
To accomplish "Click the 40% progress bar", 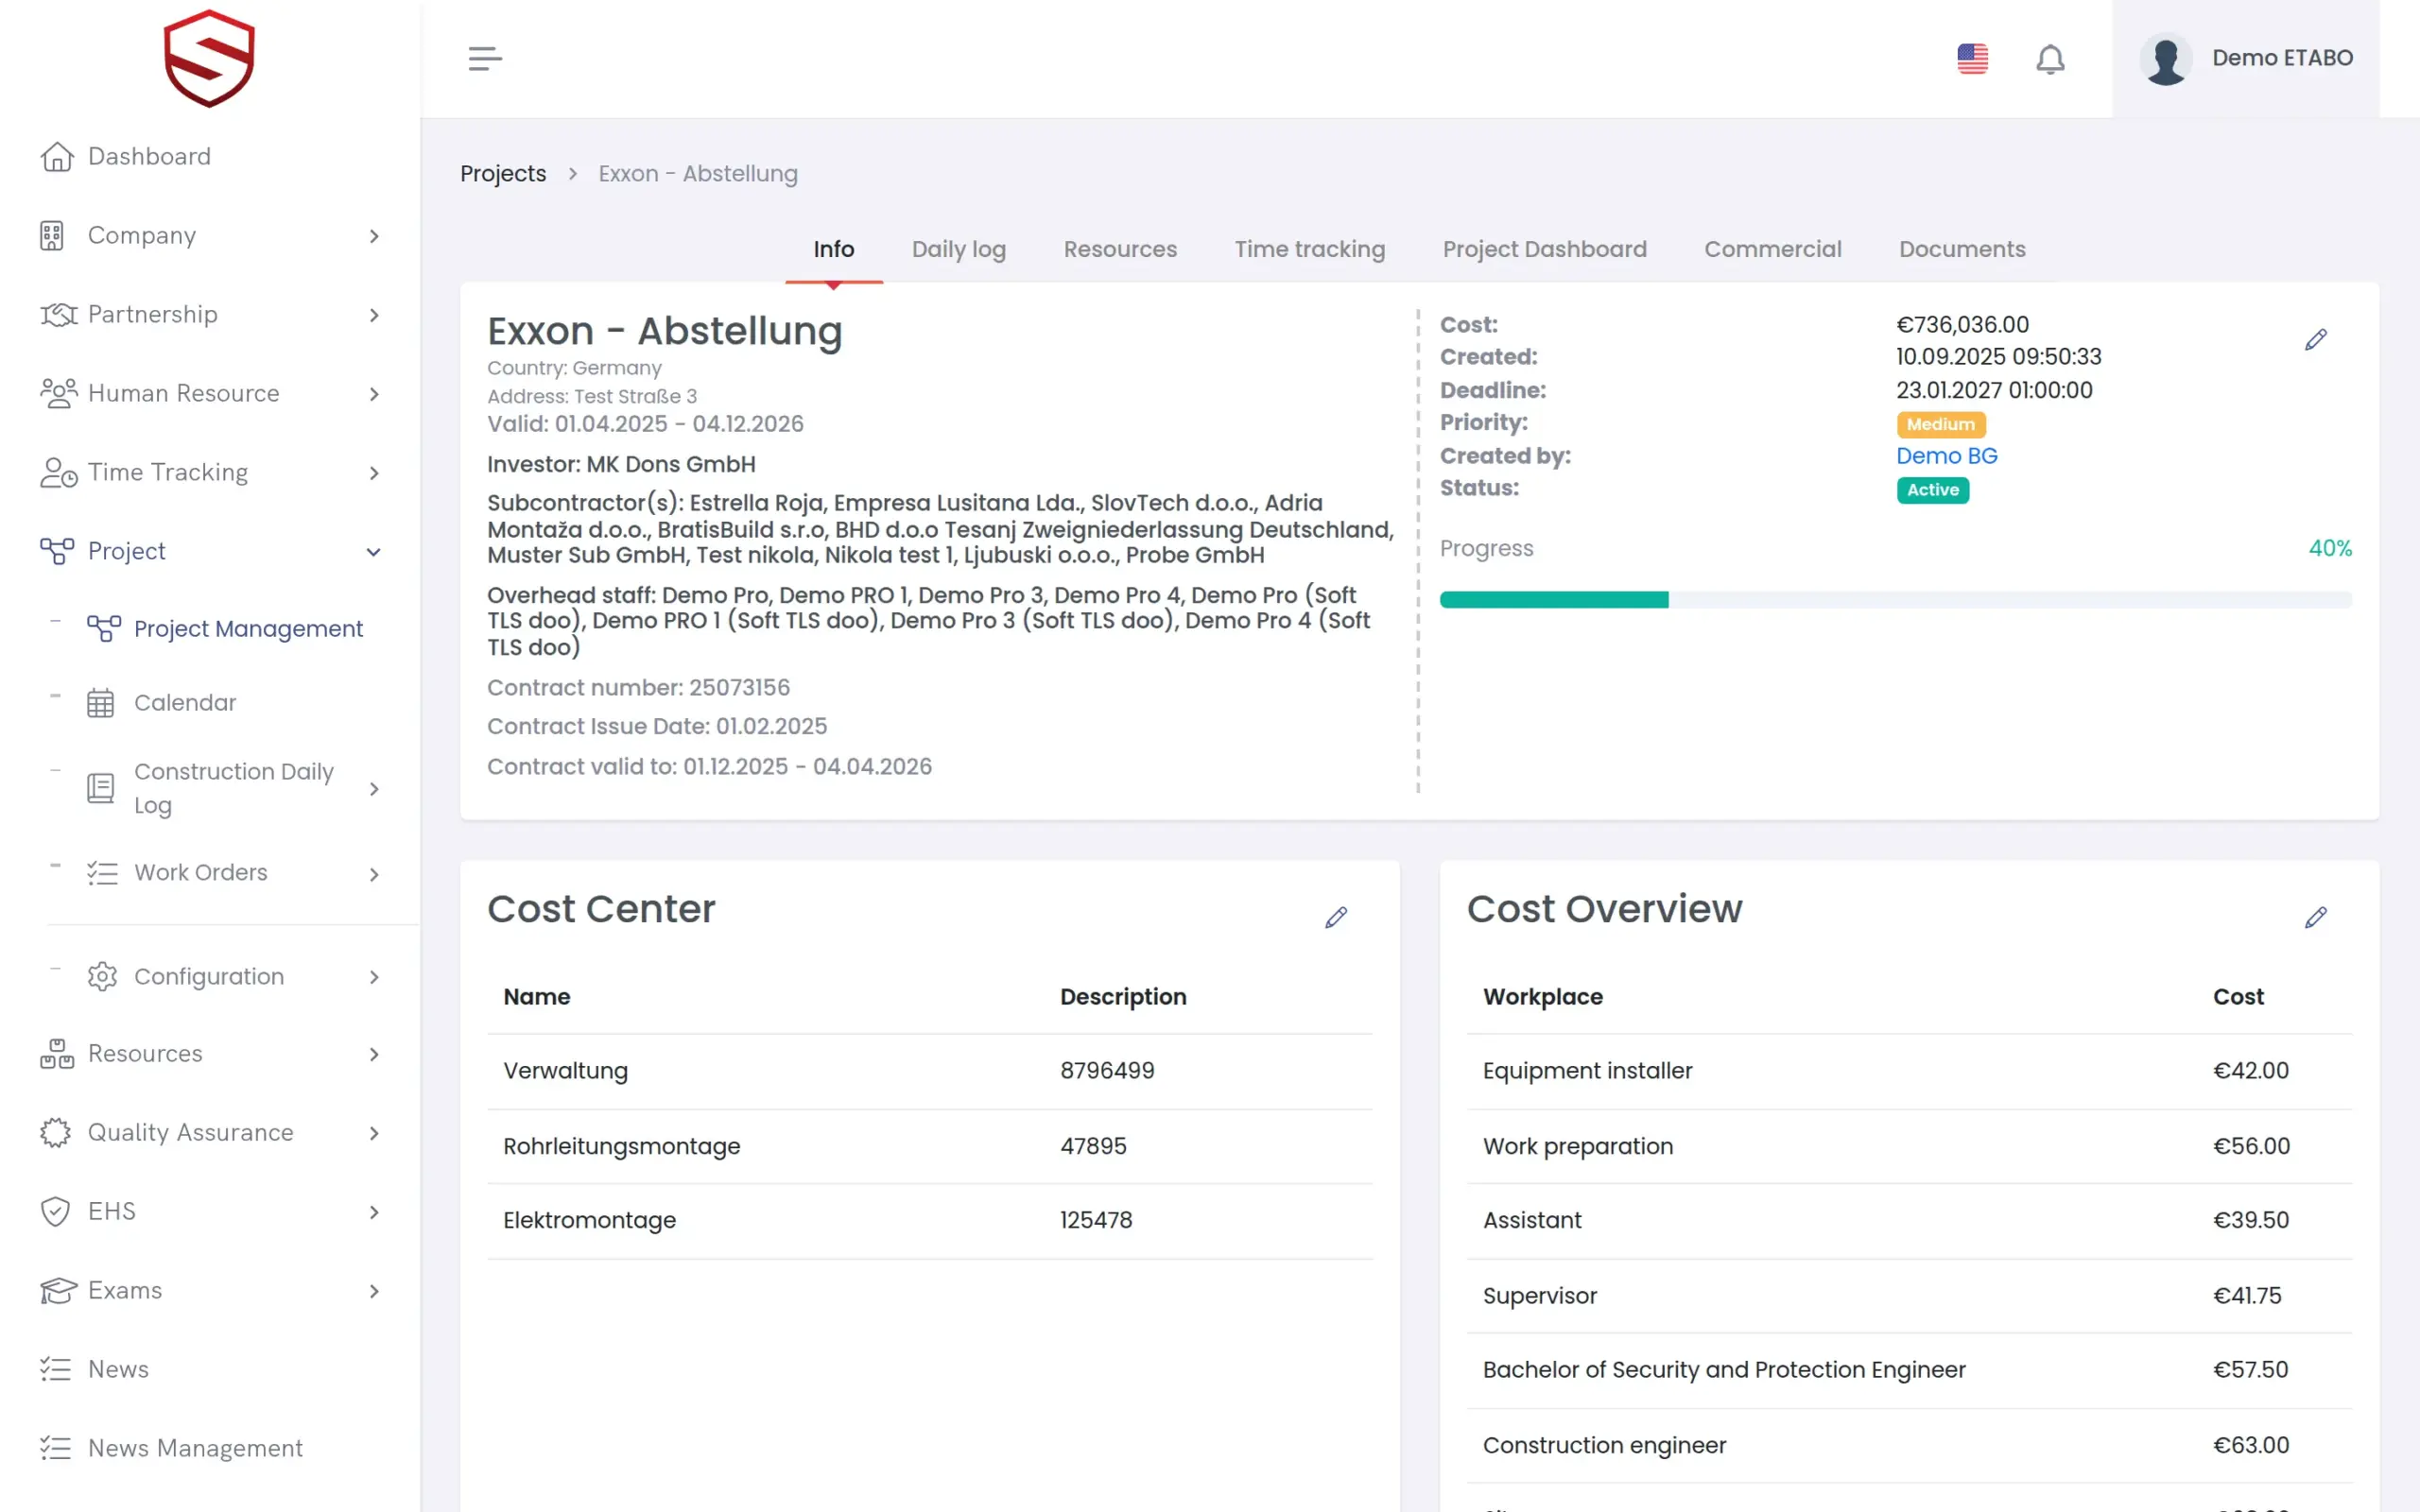I will pos(1895,600).
